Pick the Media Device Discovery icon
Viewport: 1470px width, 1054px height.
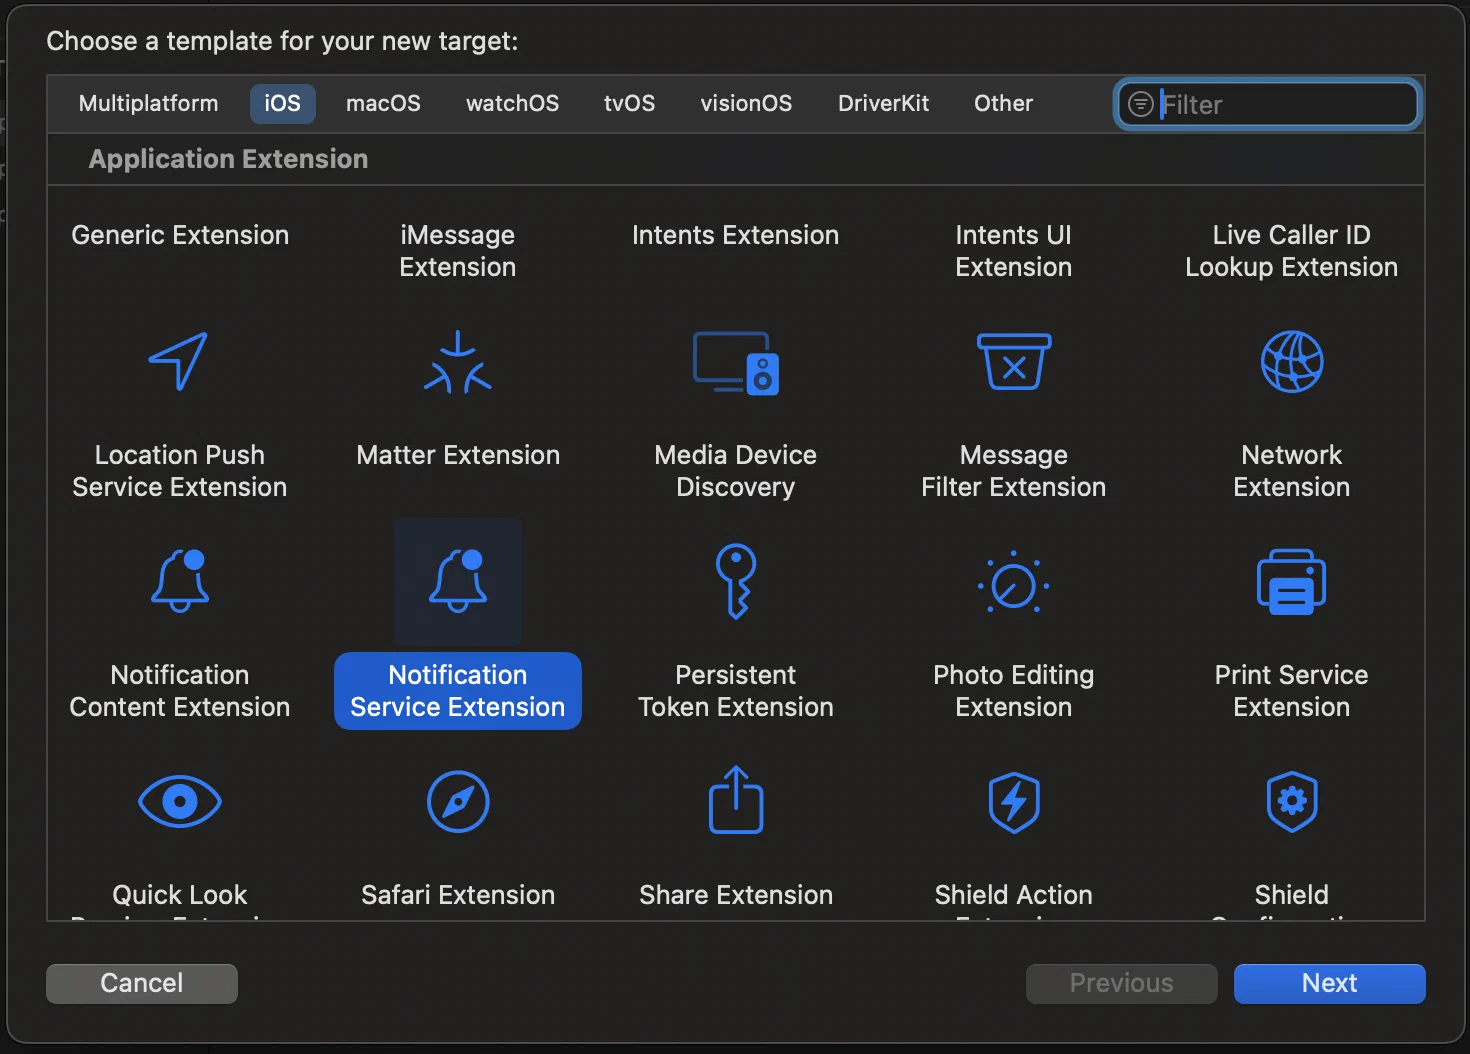click(736, 362)
